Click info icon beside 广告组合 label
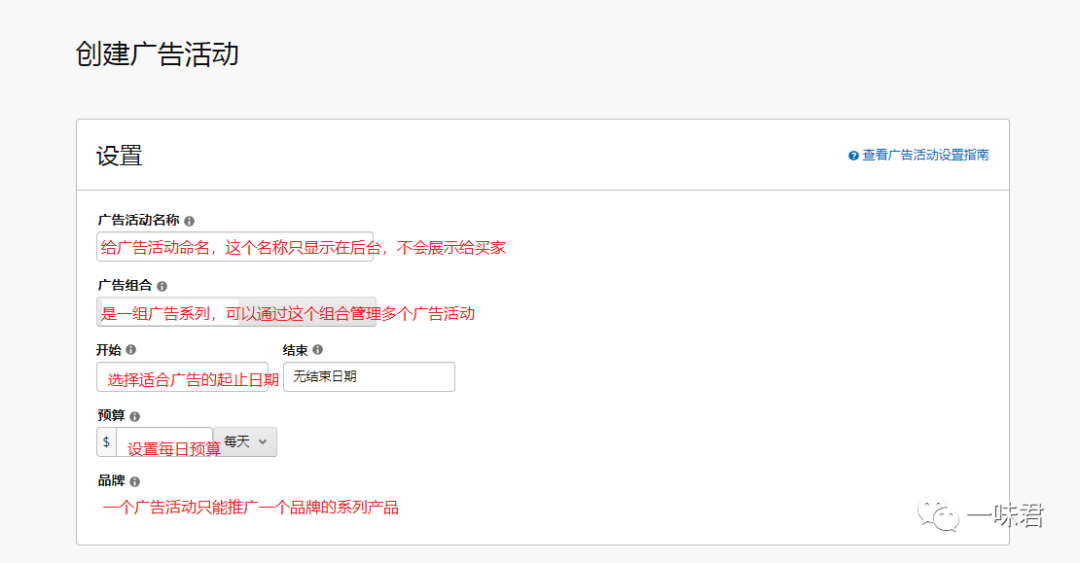 [x=162, y=286]
